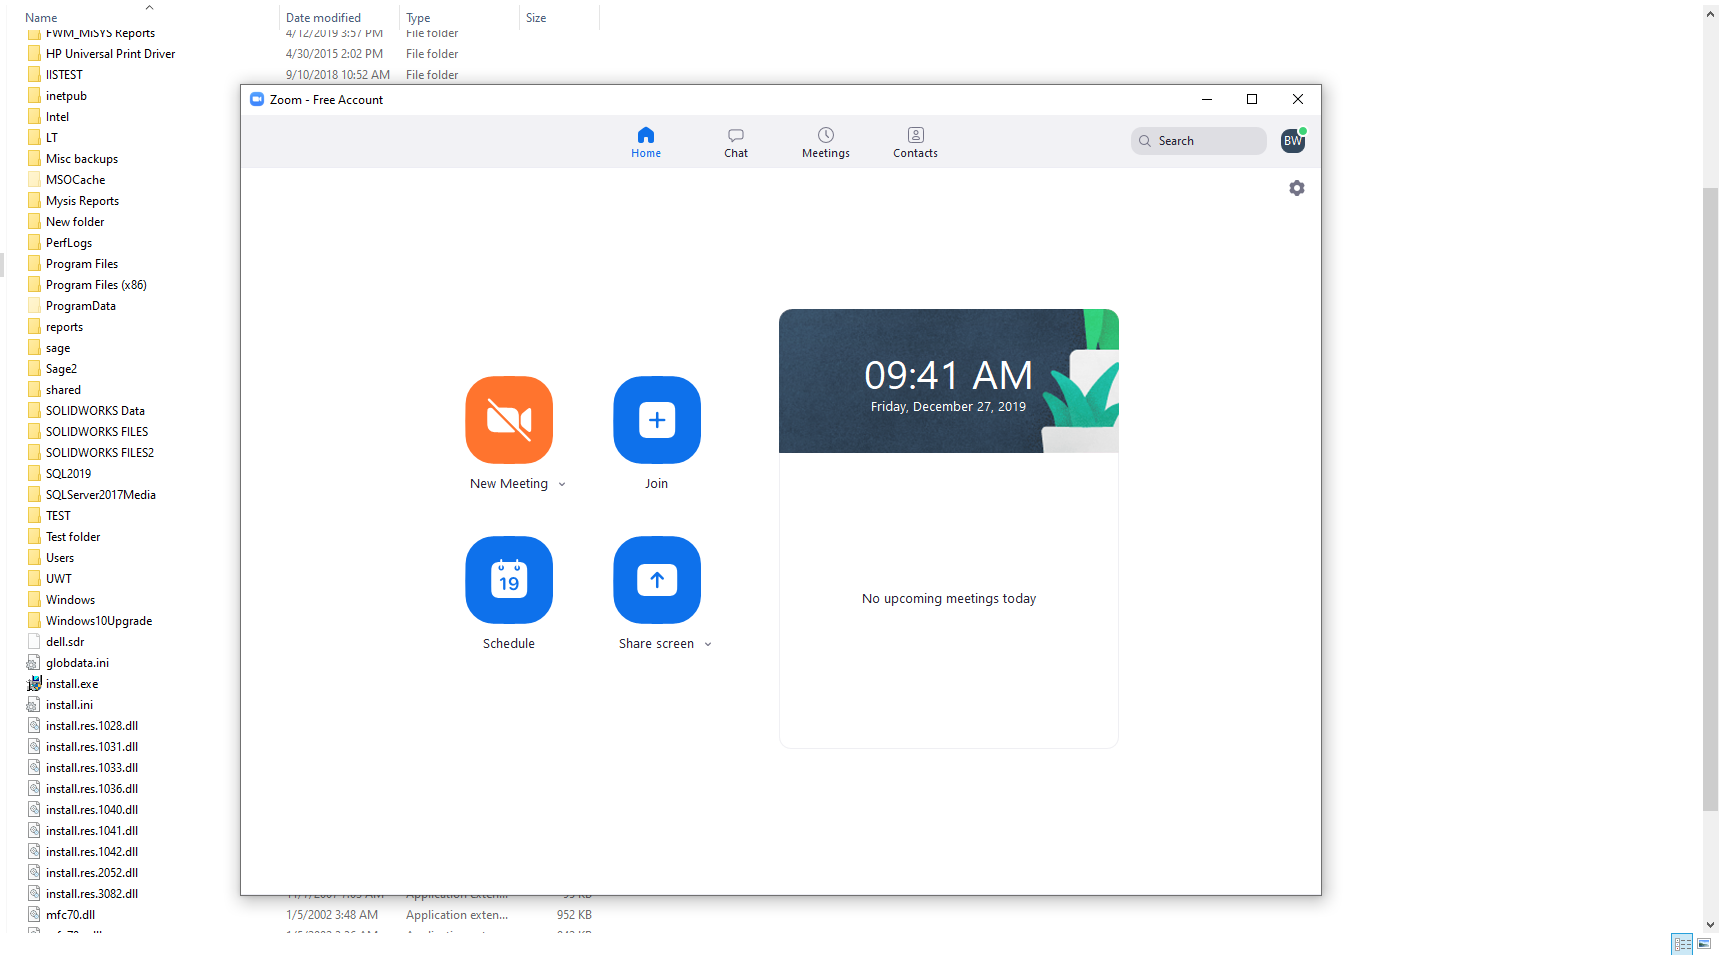Open the Meetings tab
Image resolution: width=1719 pixels, height=955 pixels.
pyautogui.click(x=826, y=142)
